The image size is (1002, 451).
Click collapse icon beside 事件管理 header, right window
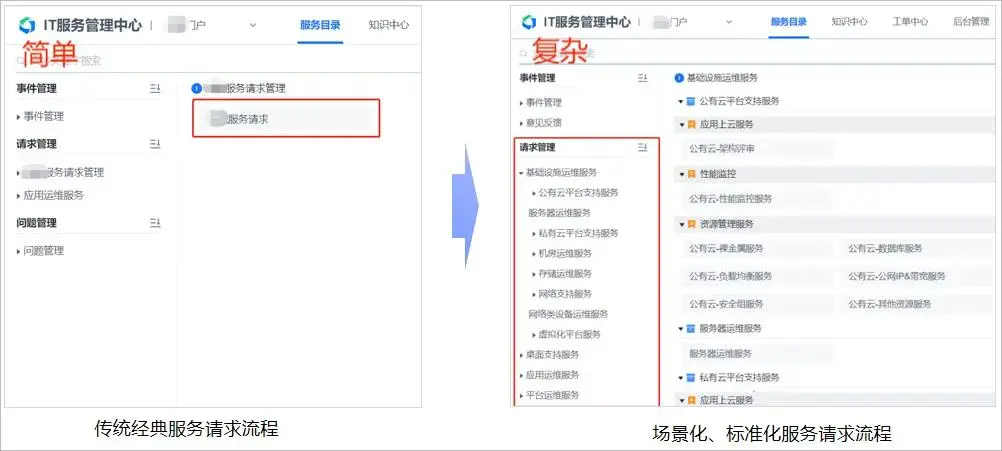(642, 78)
